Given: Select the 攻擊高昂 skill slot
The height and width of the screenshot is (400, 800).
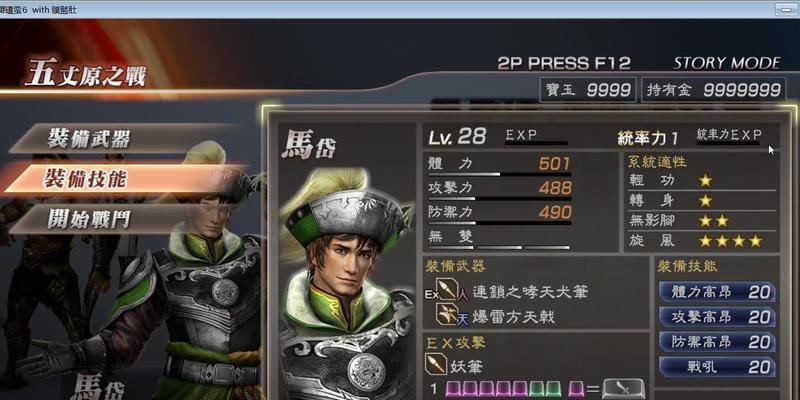Looking at the screenshot, I should [x=717, y=317].
